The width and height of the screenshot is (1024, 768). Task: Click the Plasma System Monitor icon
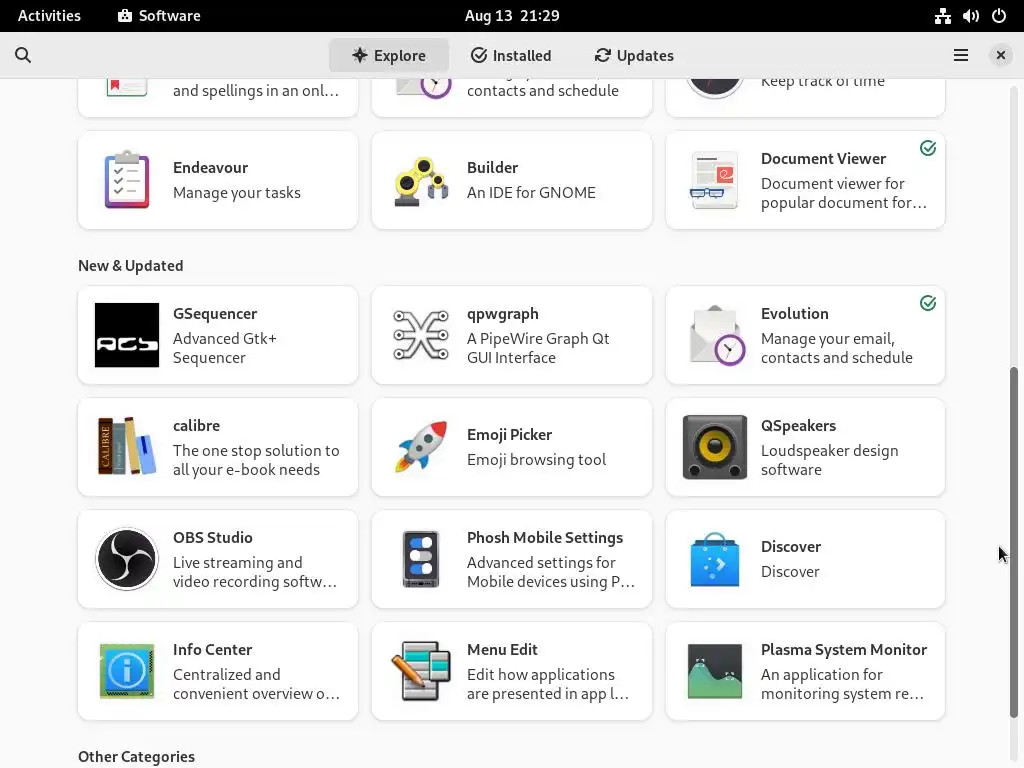714,671
